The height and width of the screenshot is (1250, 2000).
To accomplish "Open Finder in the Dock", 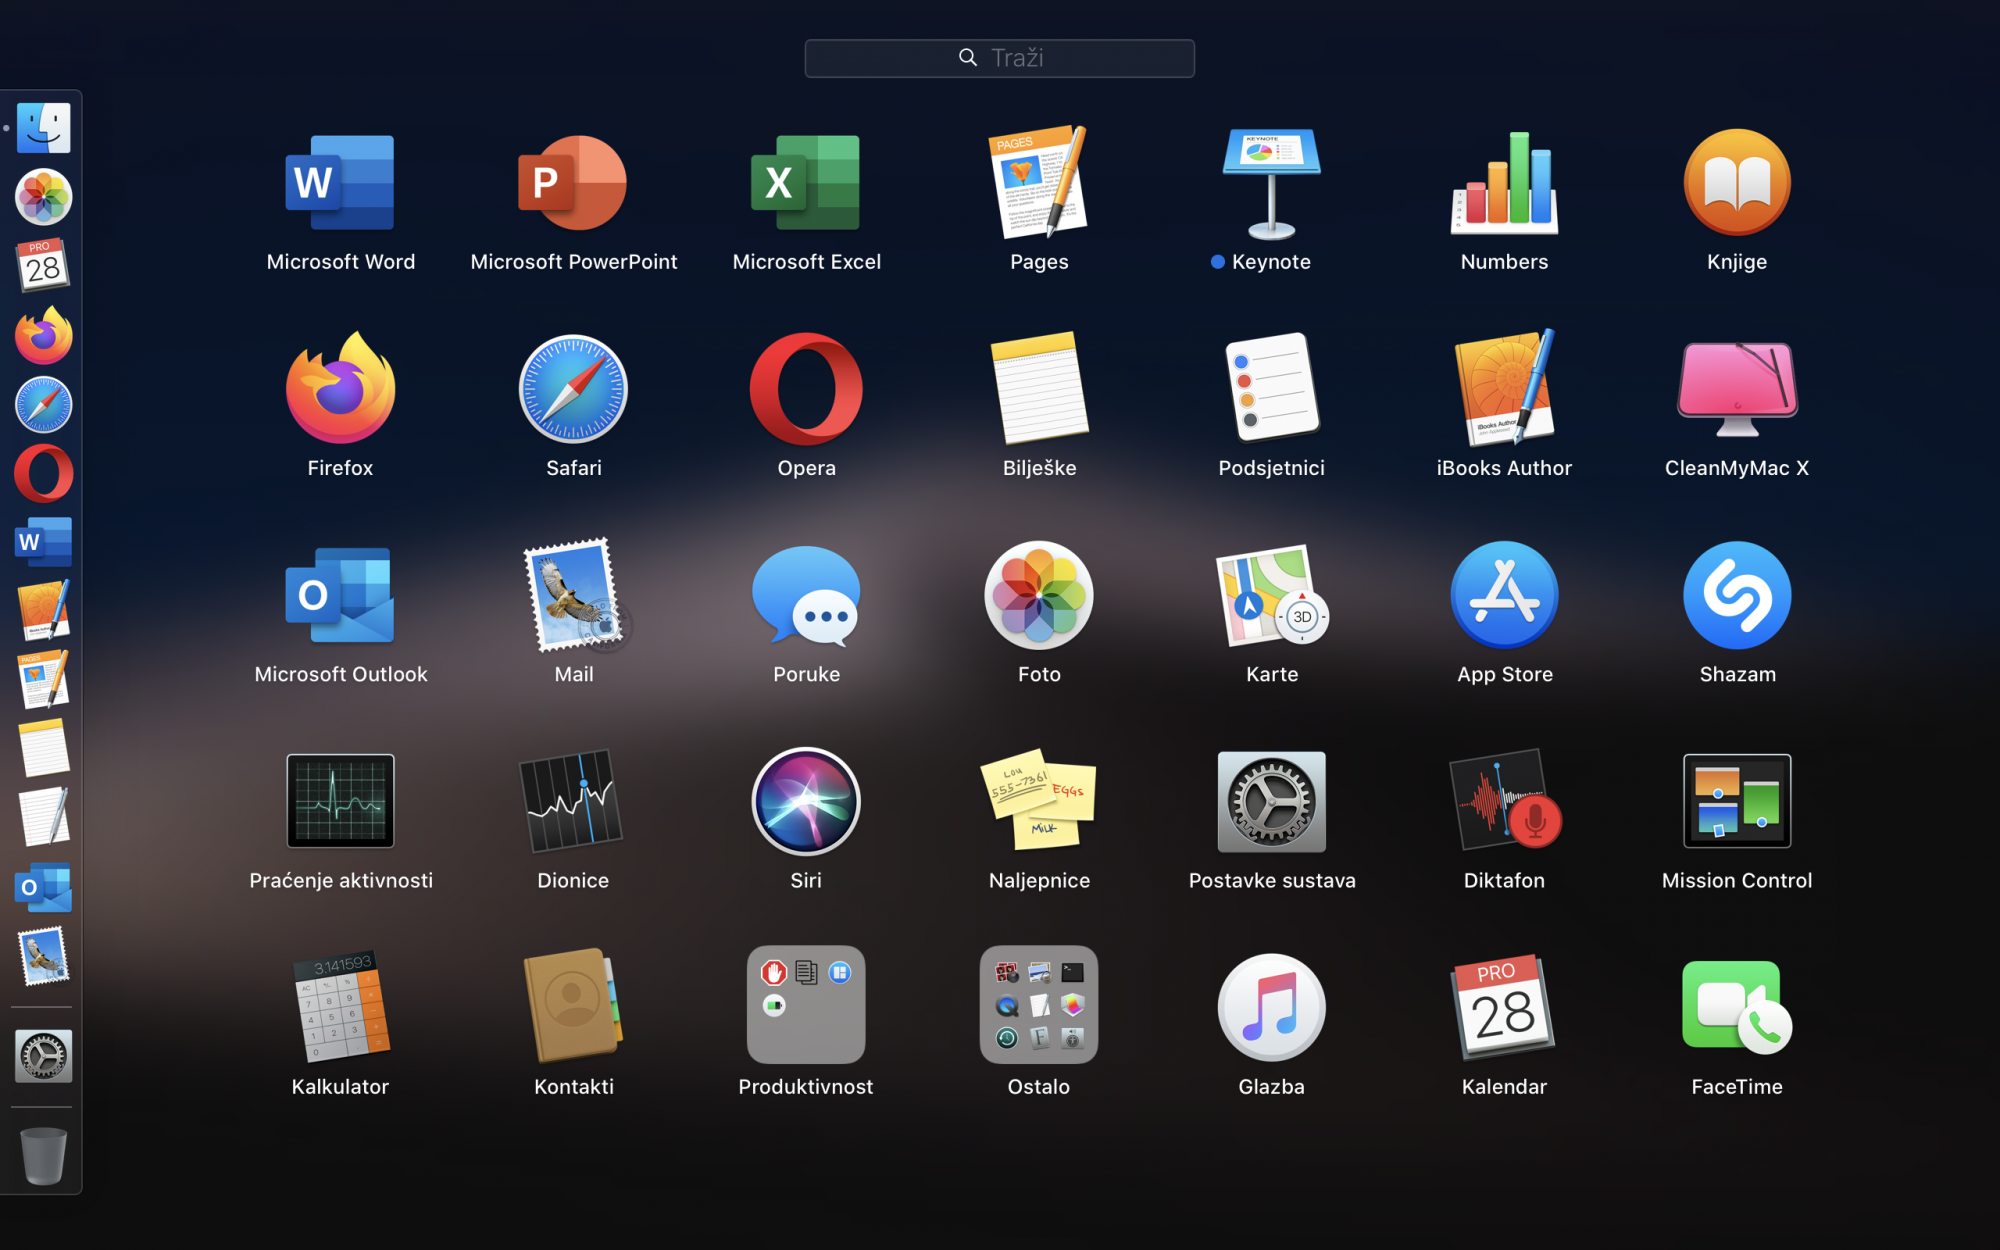I will [44, 128].
